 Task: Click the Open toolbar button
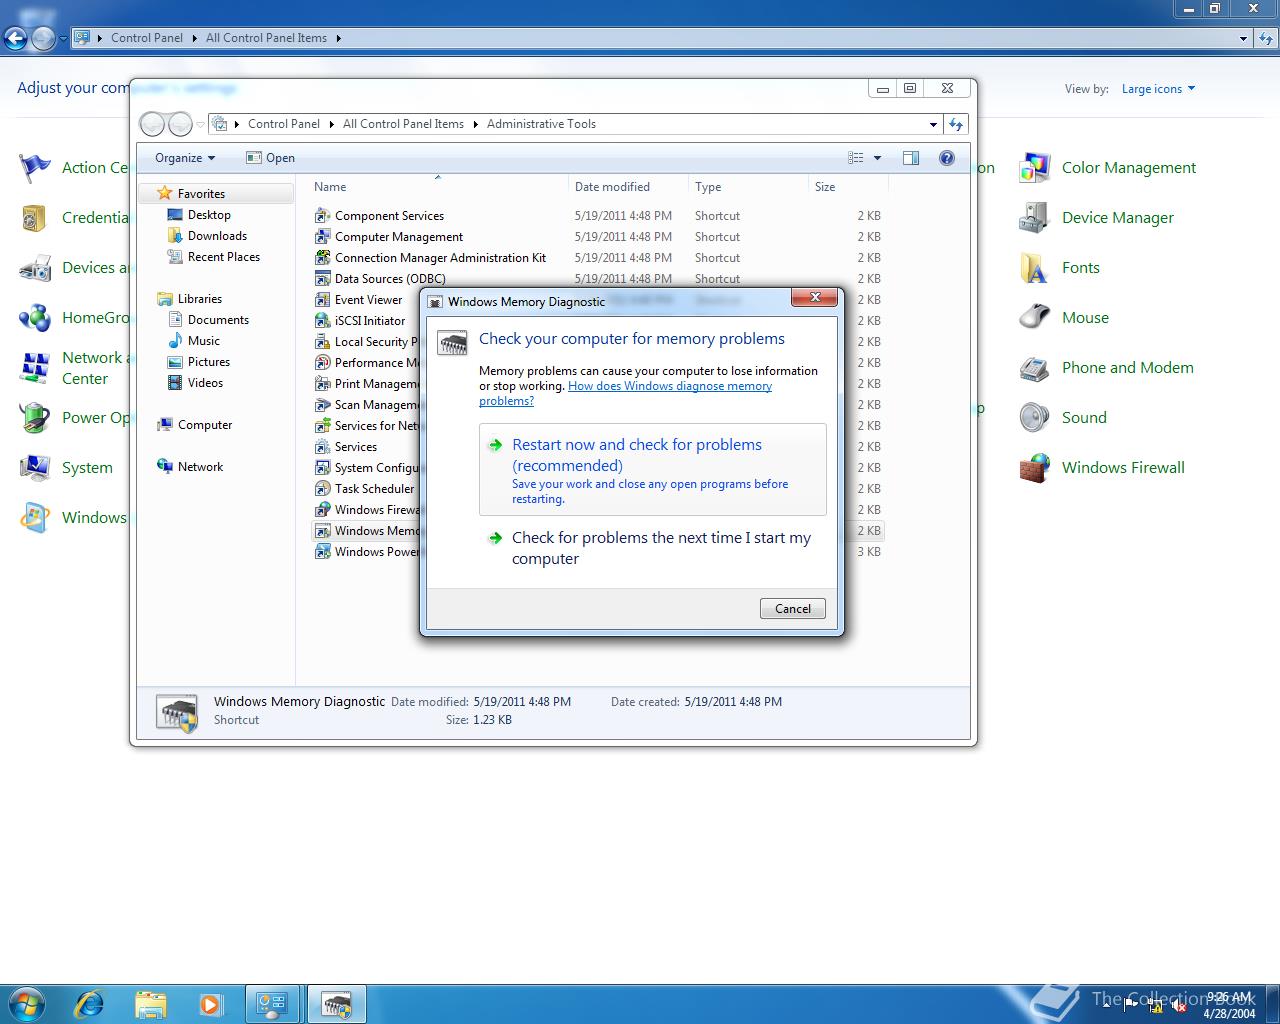point(270,158)
